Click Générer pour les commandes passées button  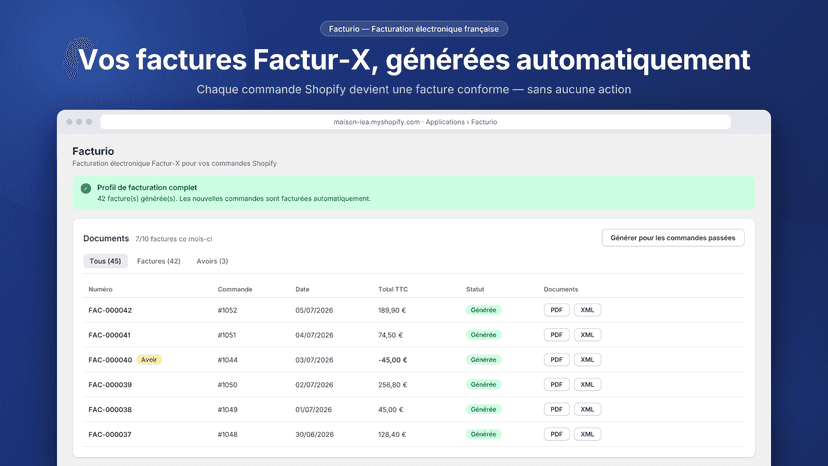point(673,238)
